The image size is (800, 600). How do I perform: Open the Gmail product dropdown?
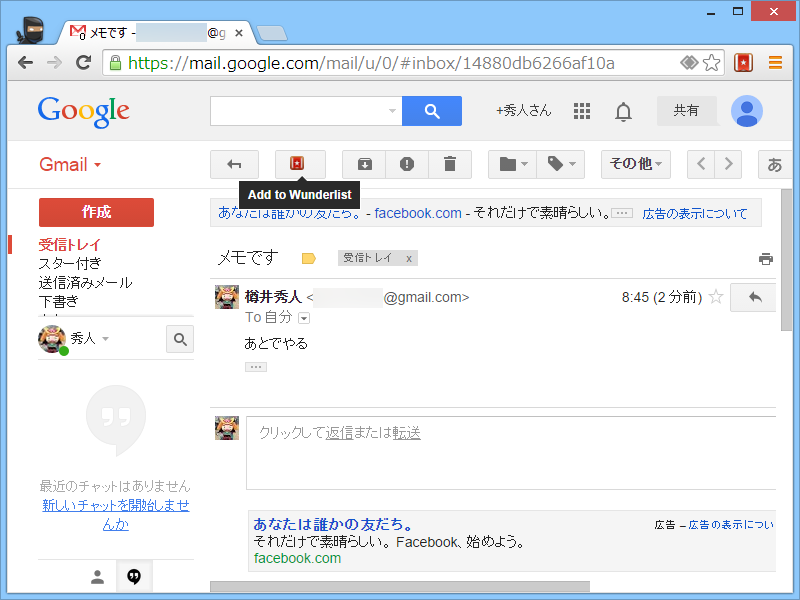click(x=70, y=164)
